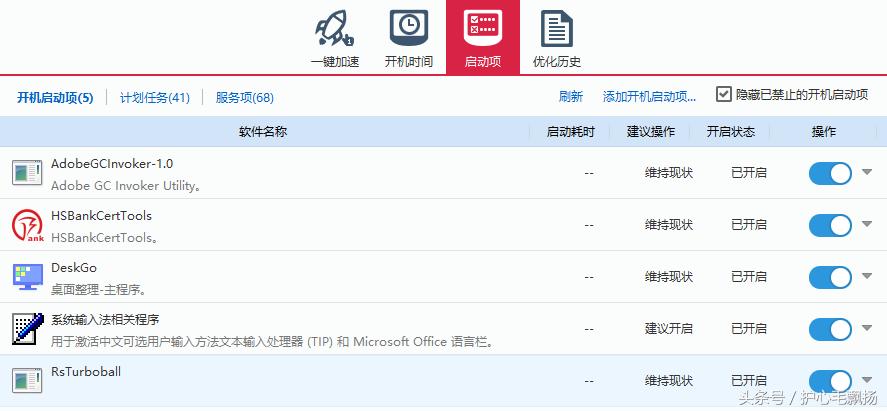Click the RsTurboball program icon
887x411 pixels.
pyautogui.click(x=27, y=380)
